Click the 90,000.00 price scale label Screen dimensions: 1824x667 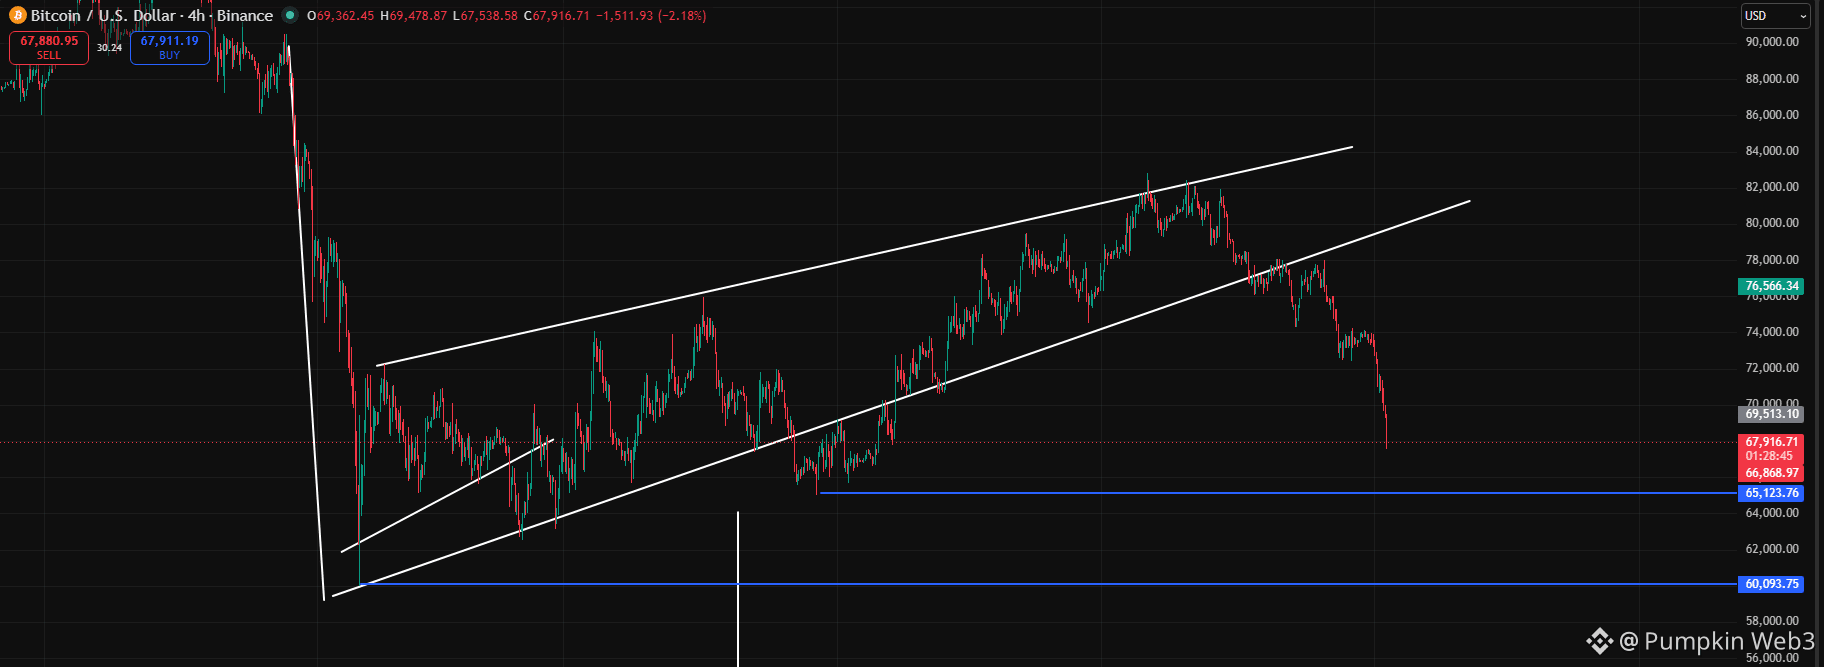click(x=1772, y=42)
